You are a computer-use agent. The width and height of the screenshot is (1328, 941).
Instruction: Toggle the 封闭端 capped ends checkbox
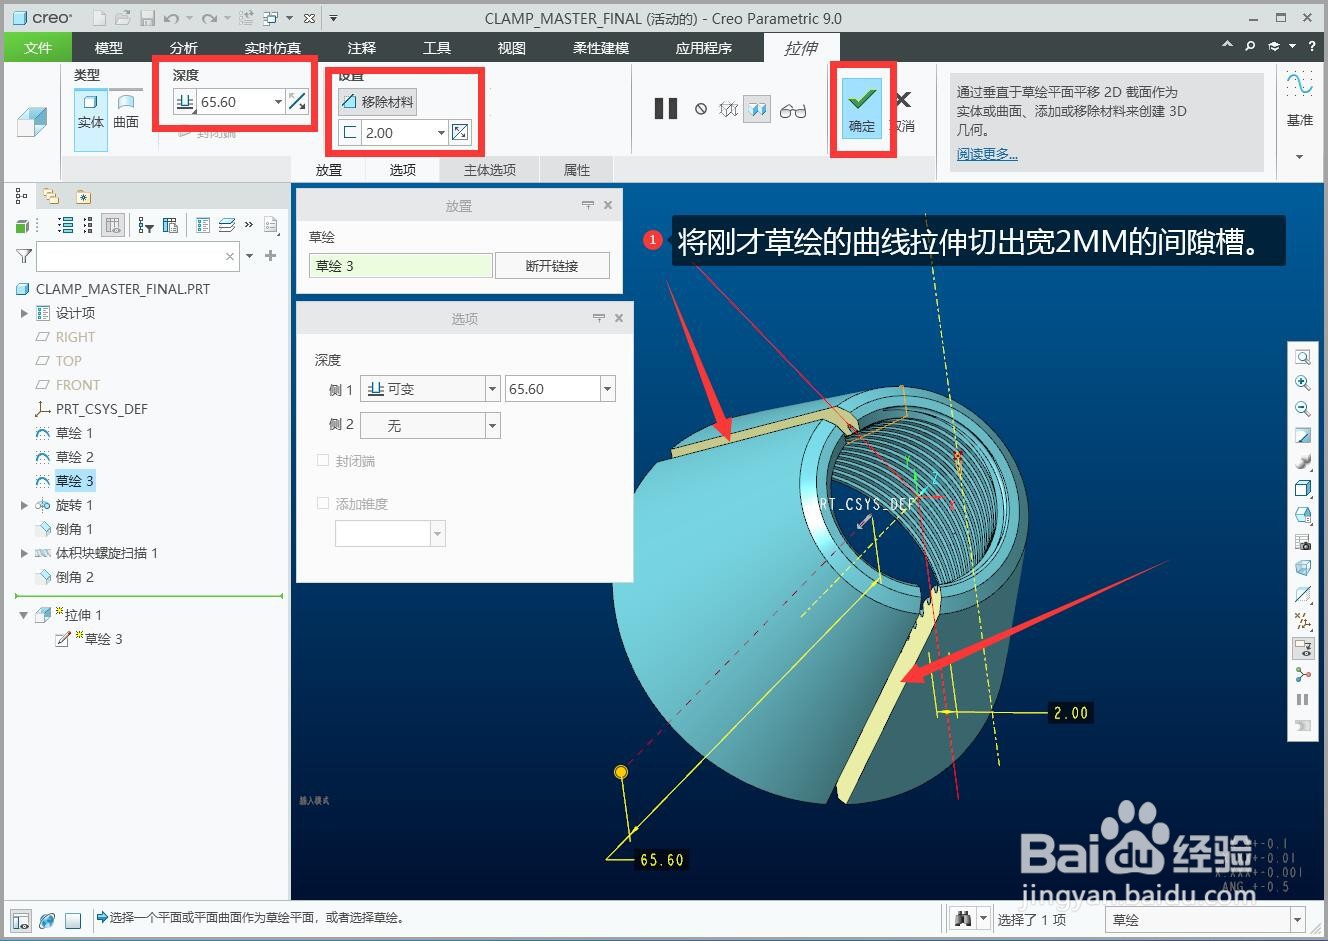pos(323,461)
